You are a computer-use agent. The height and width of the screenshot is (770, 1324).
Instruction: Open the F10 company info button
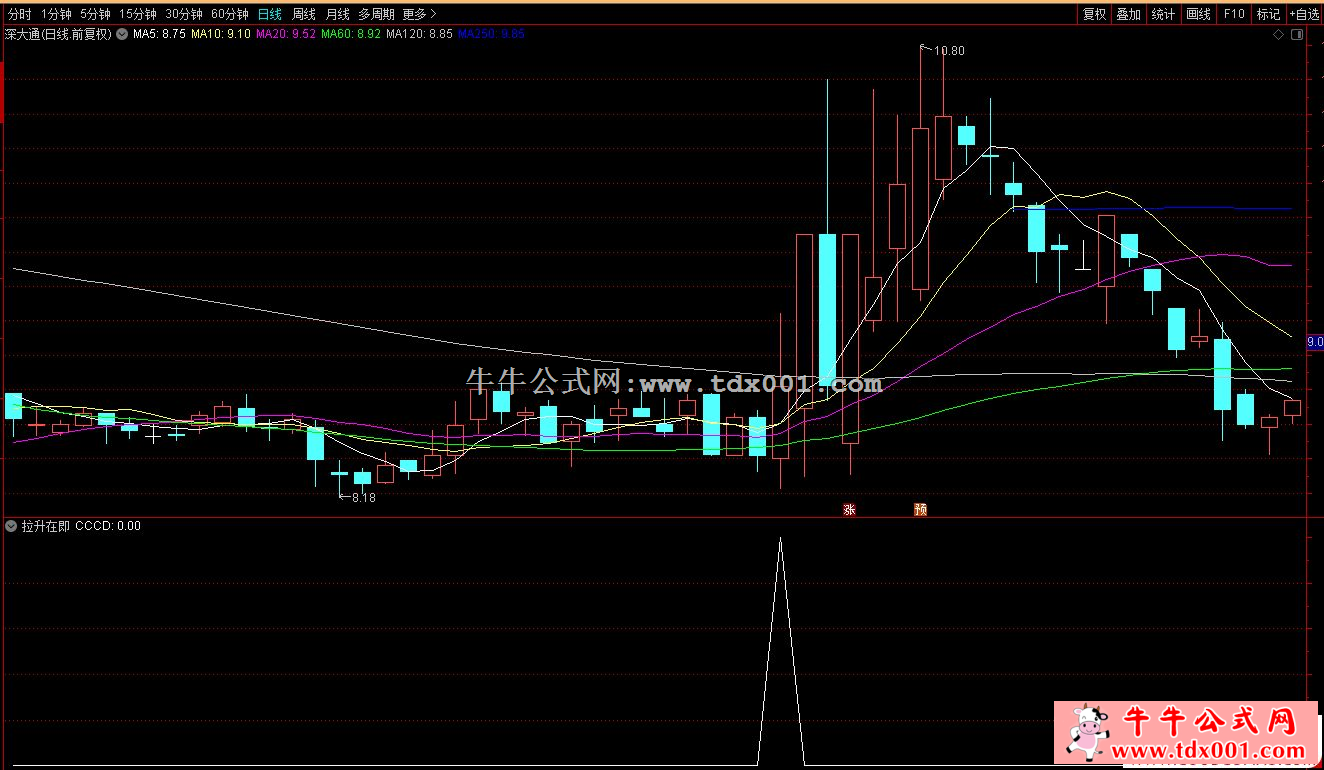pyautogui.click(x=1234, y=14)
